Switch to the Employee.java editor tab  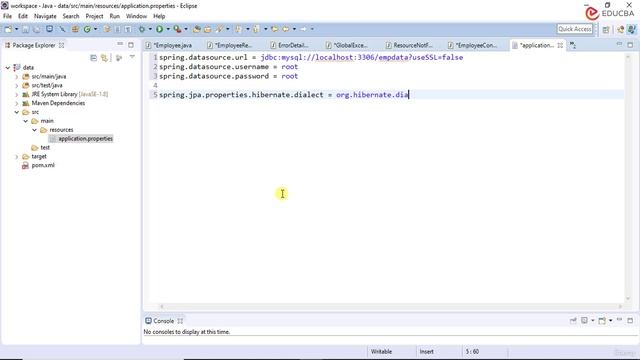169,45
